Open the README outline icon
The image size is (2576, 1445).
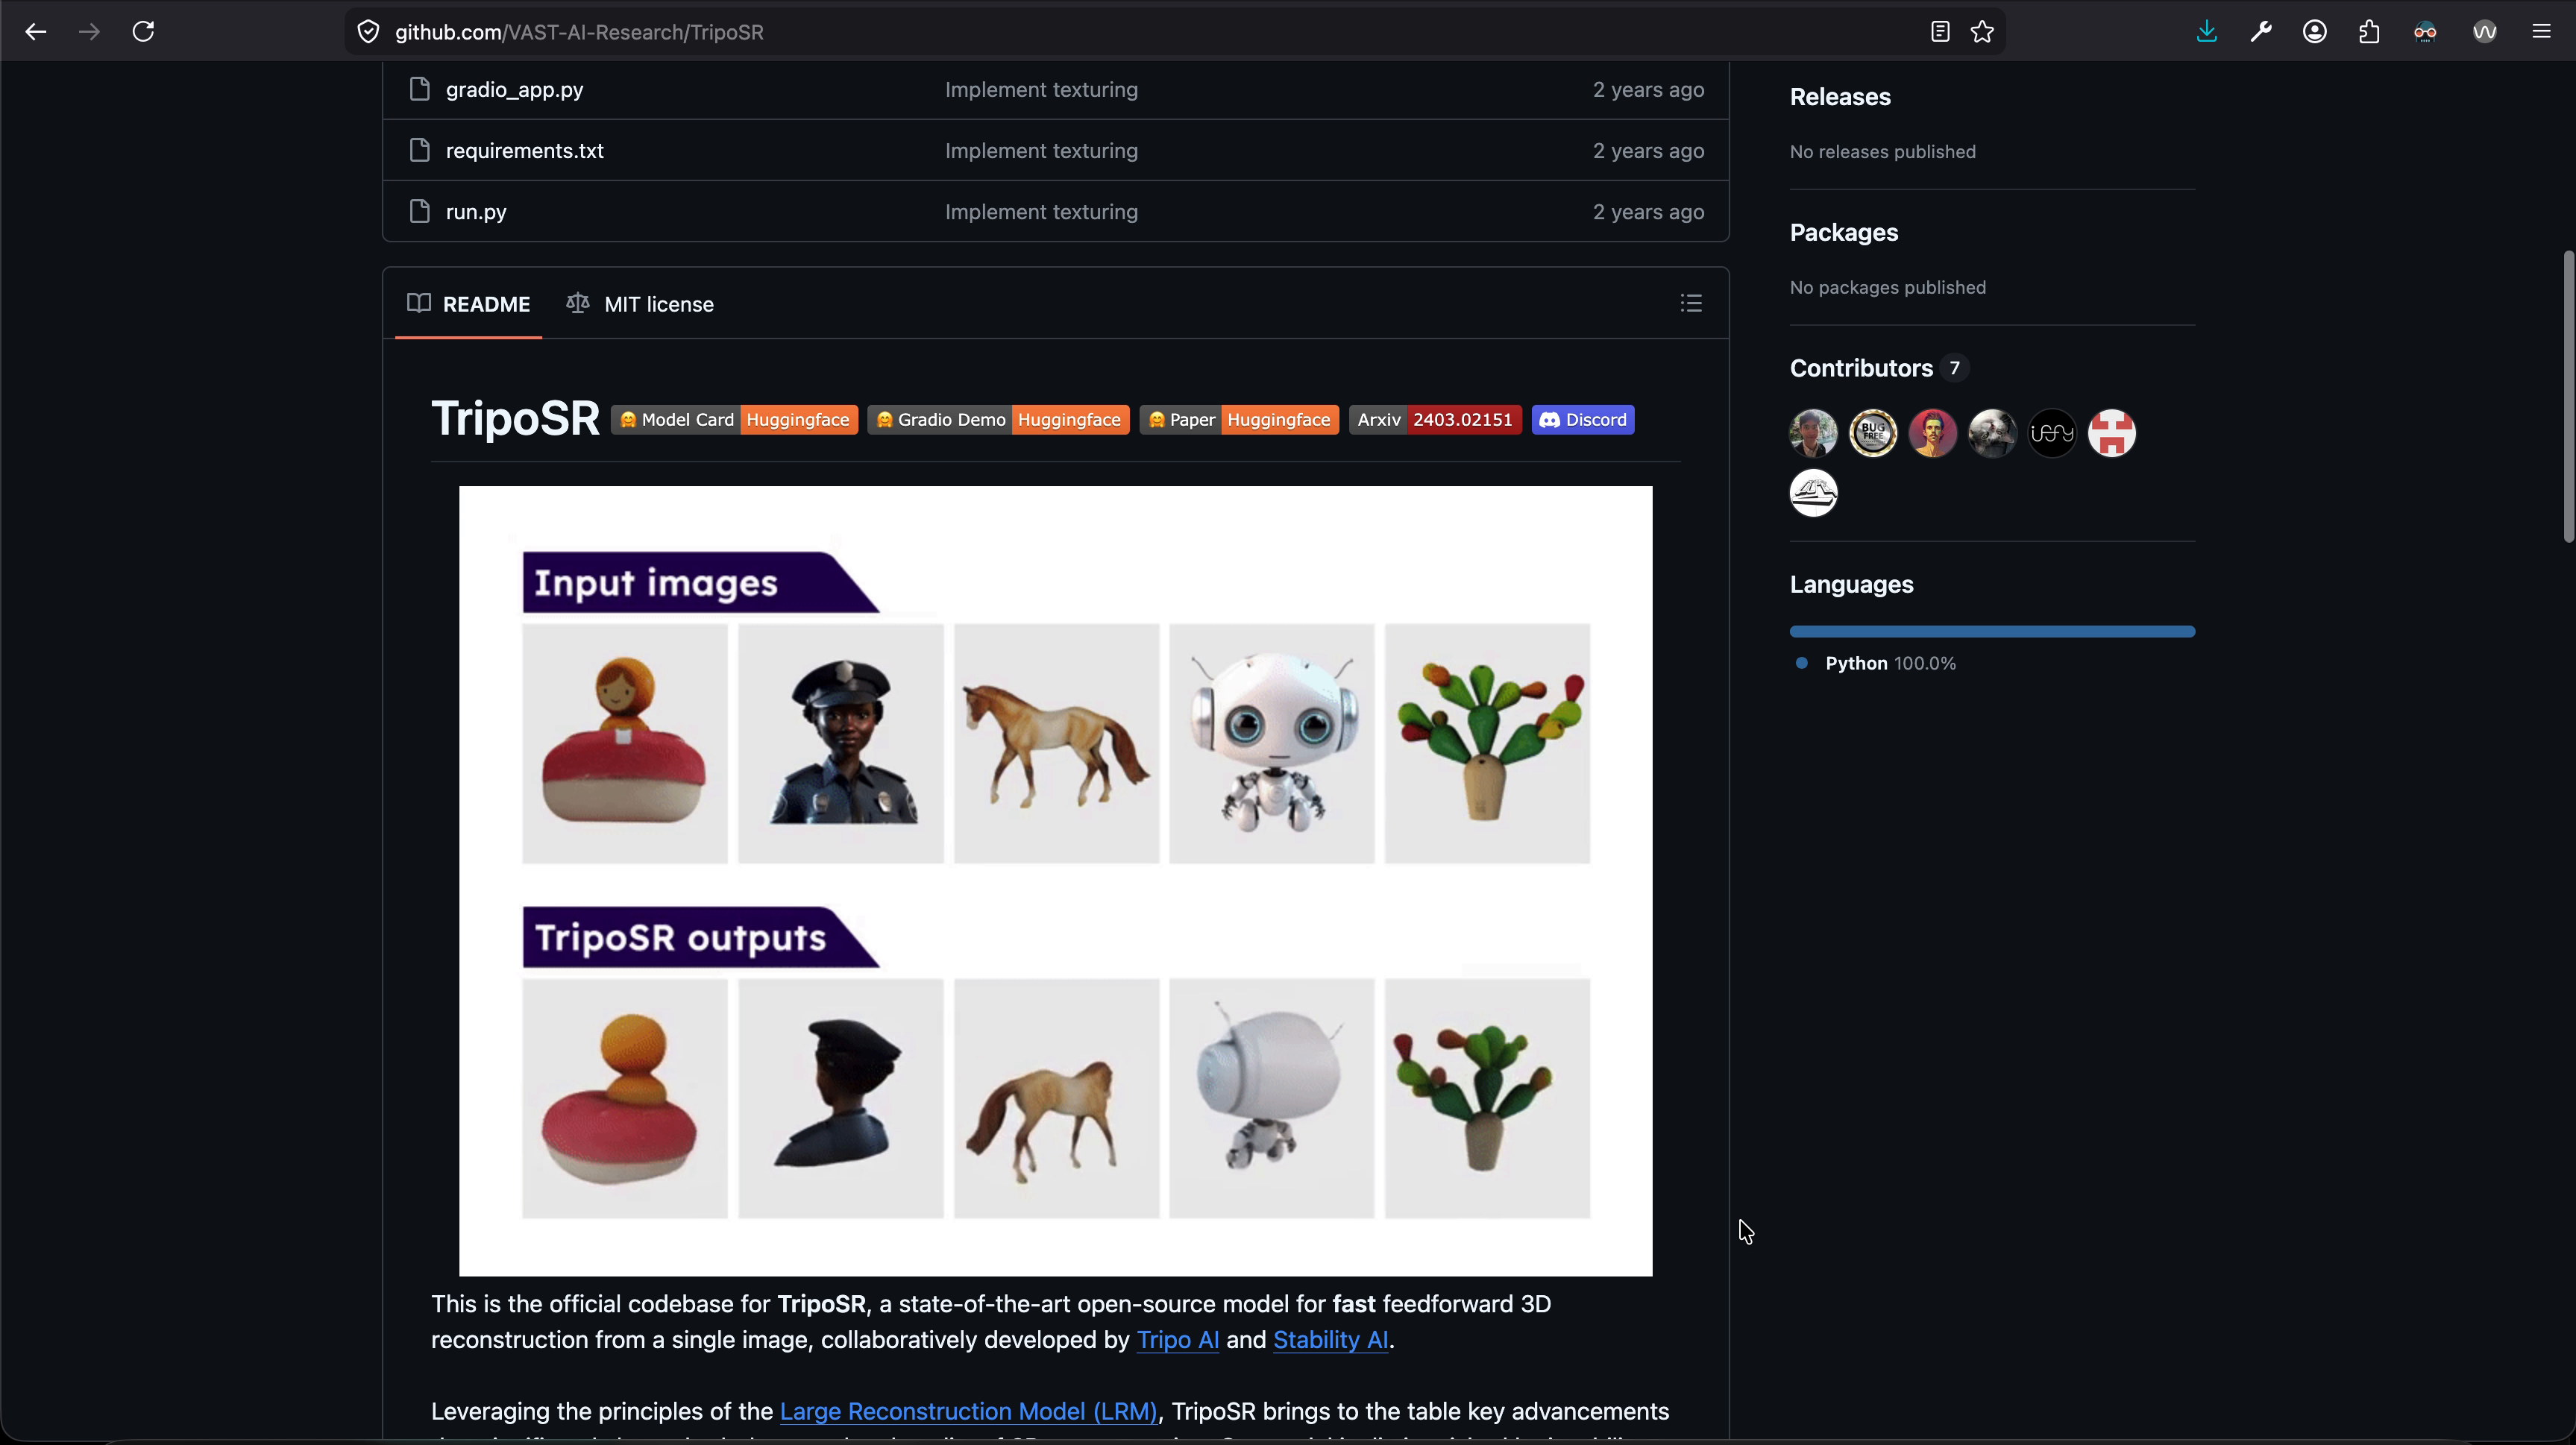tap(1691, 304)
